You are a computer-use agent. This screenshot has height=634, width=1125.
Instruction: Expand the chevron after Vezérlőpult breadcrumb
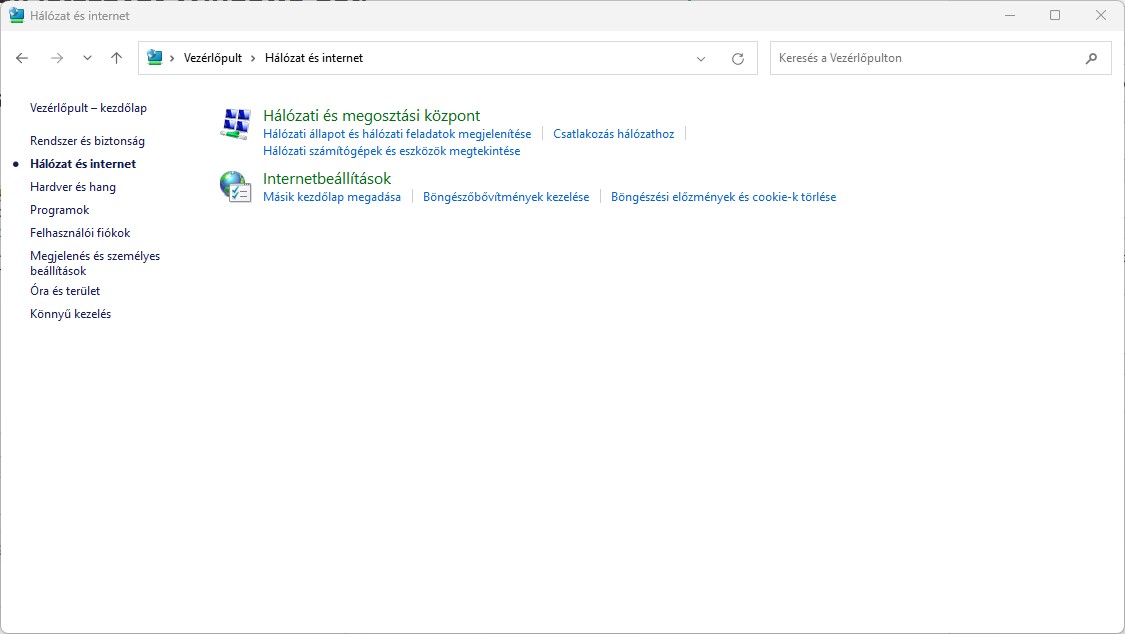click(253, 58)
